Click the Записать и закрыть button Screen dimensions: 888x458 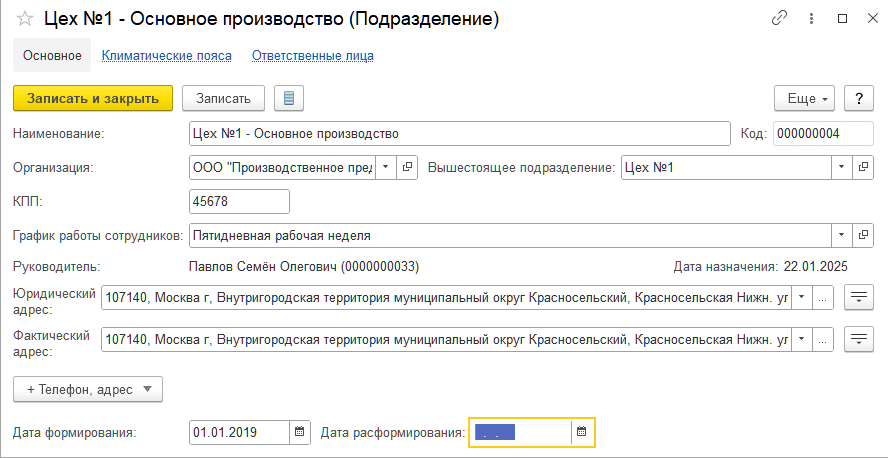tap(93, 99)
